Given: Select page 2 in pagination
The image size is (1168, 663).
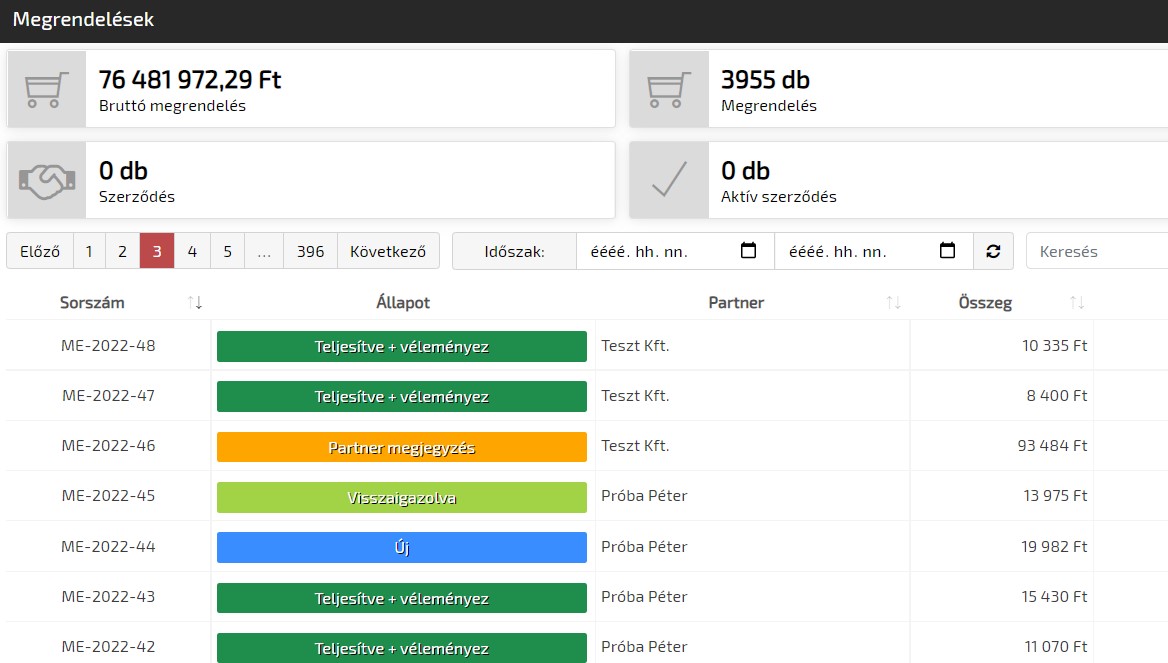Looking at the screenshot, I should click(x=122, y=251).
